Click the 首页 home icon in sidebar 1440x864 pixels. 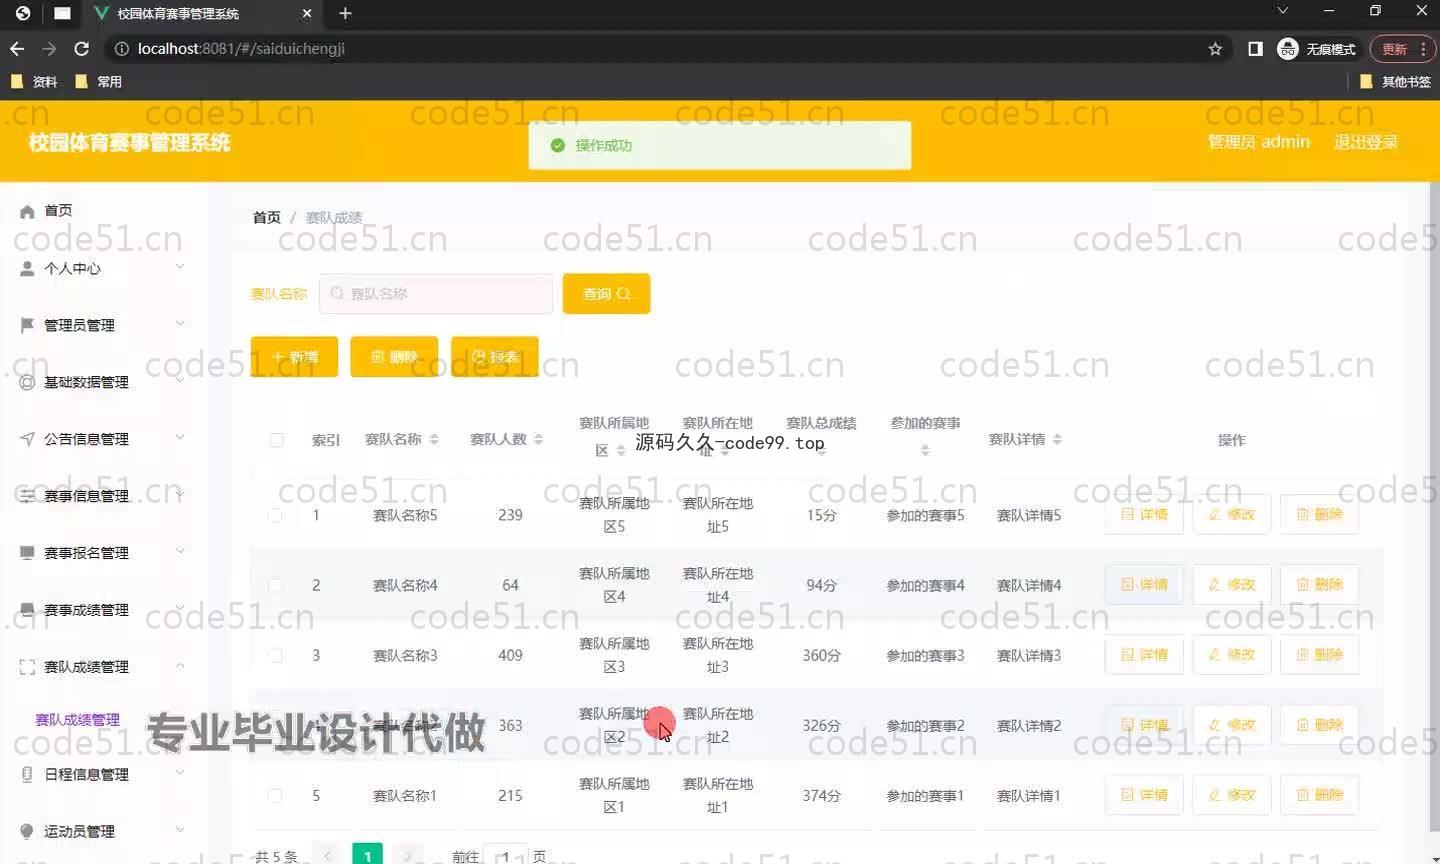coord(27,211)
